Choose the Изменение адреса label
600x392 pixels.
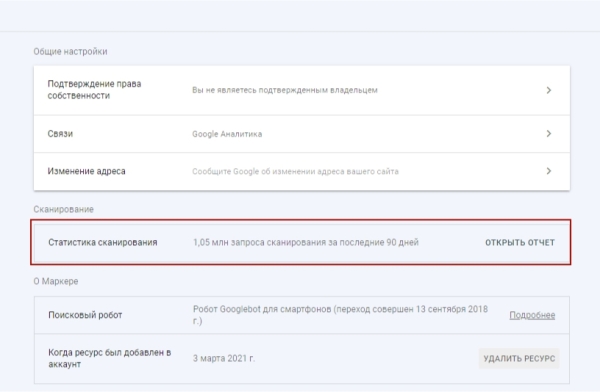(86, 171)
